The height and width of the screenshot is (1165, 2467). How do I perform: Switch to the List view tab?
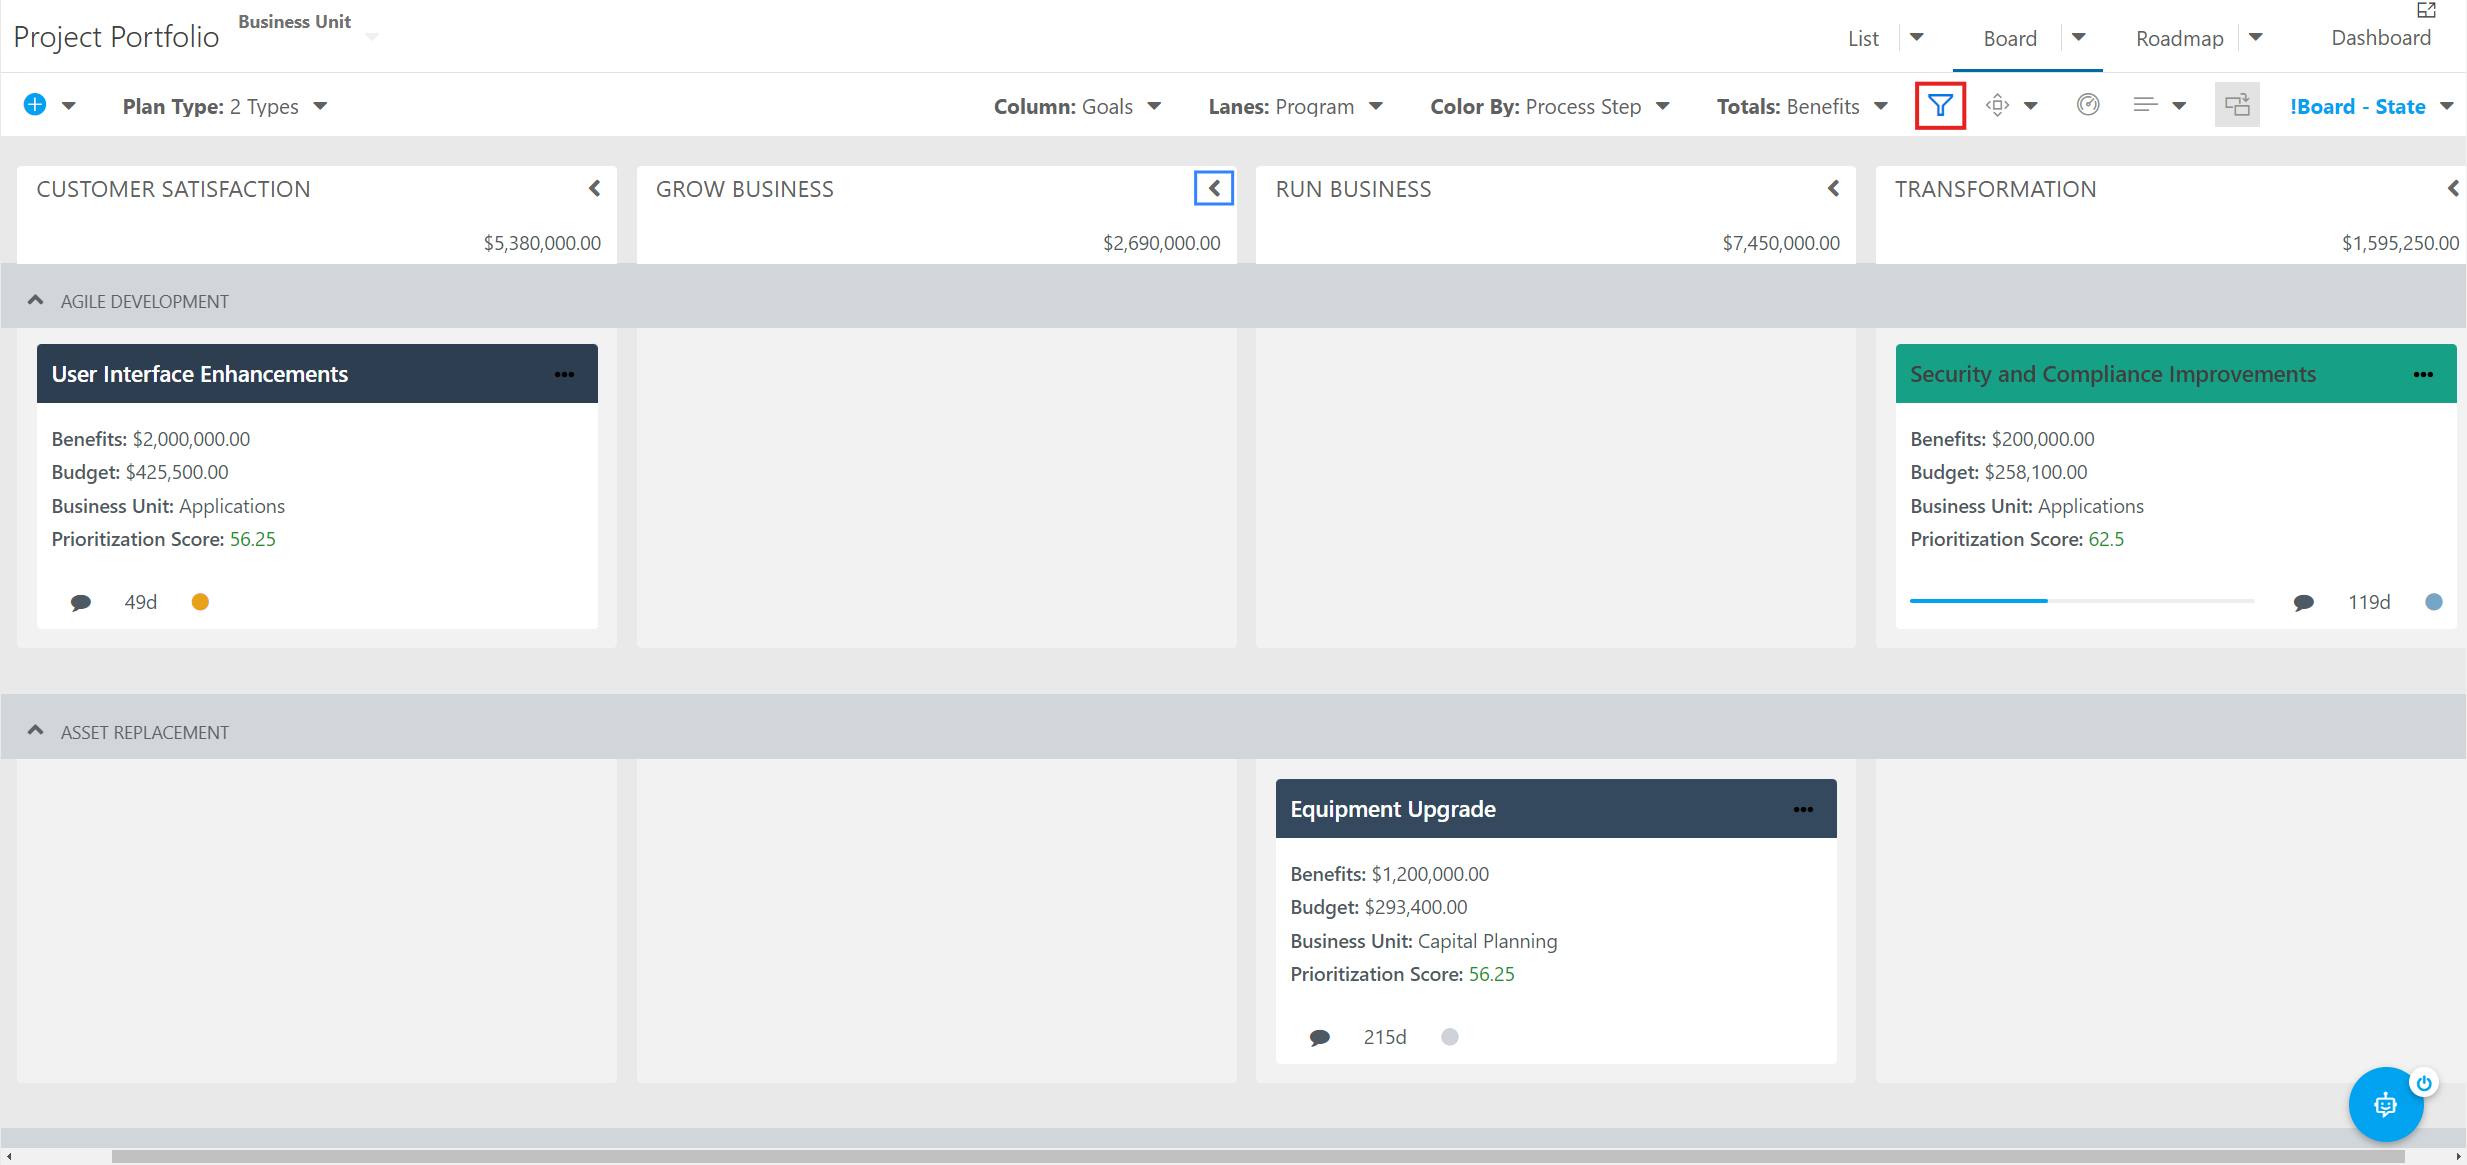click(1863, 38)
